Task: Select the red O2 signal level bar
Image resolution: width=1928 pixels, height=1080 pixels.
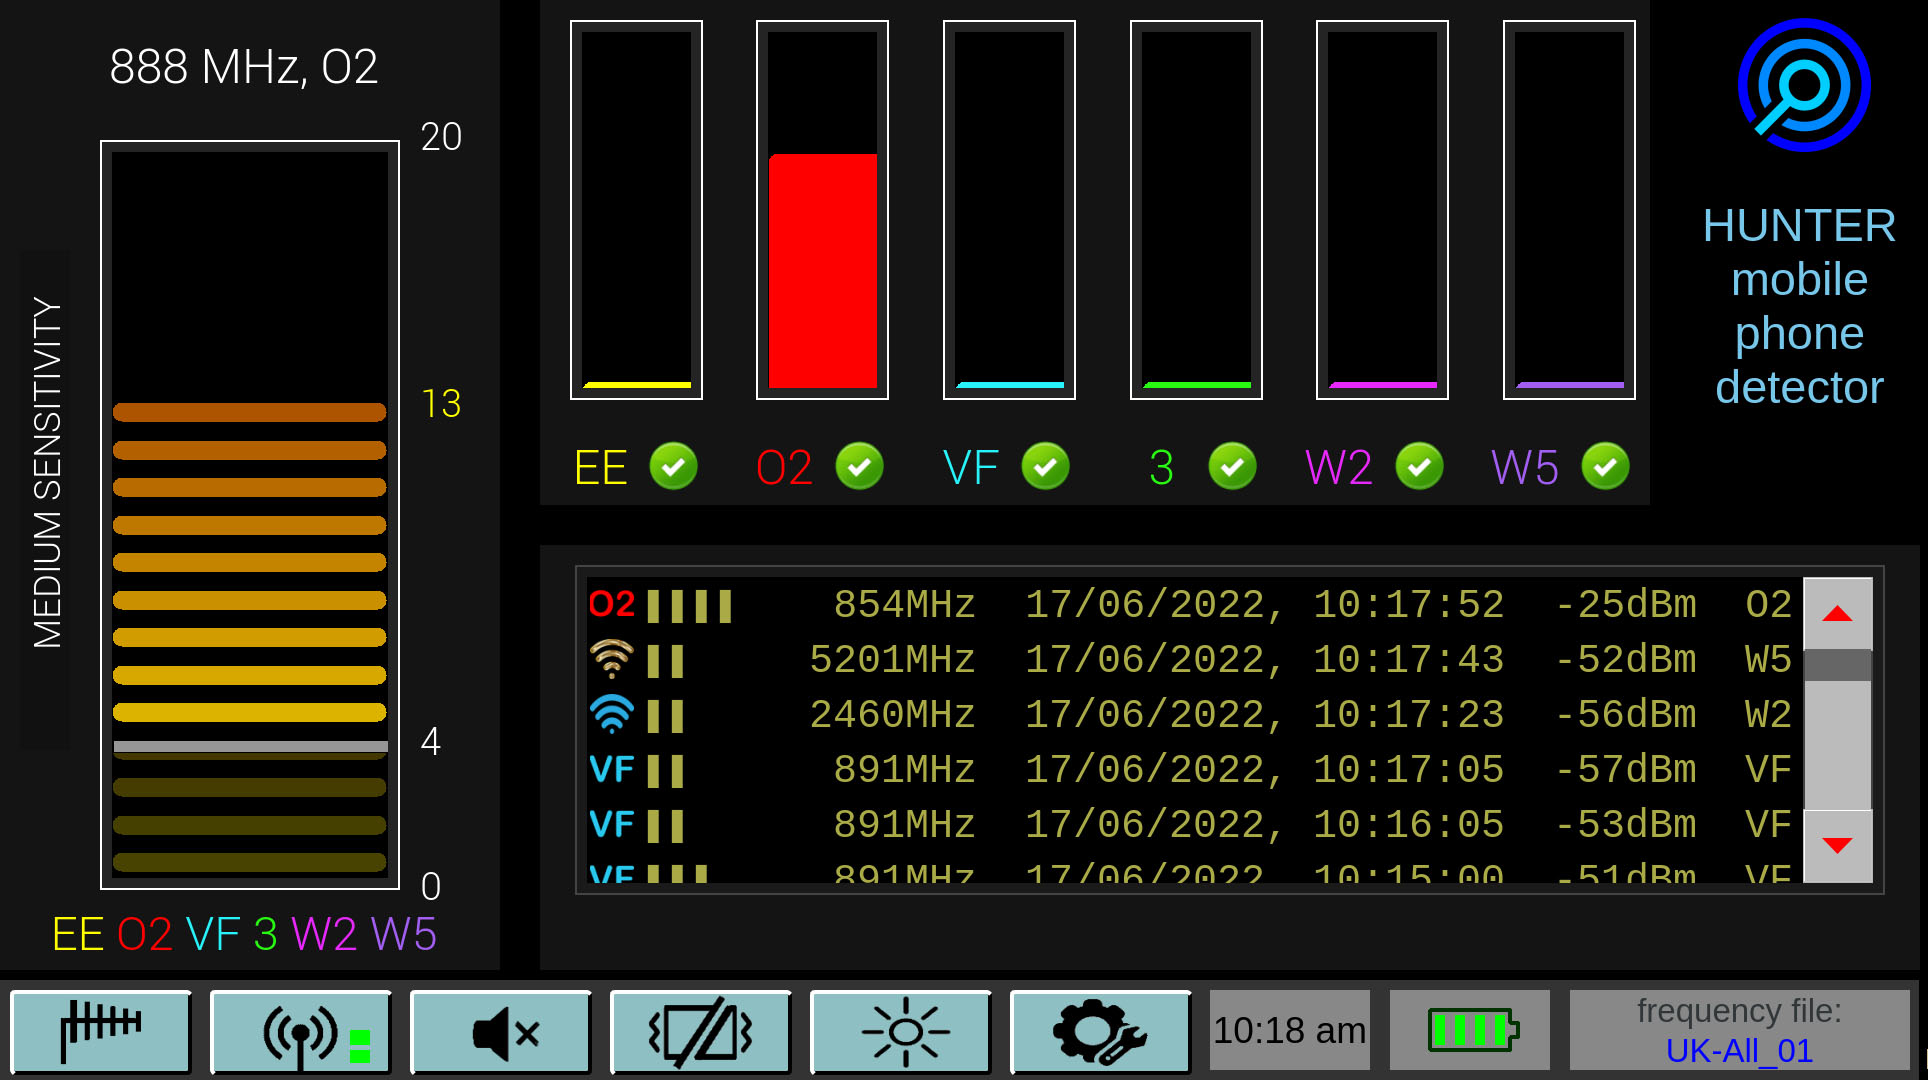Action: pos(822,210)
